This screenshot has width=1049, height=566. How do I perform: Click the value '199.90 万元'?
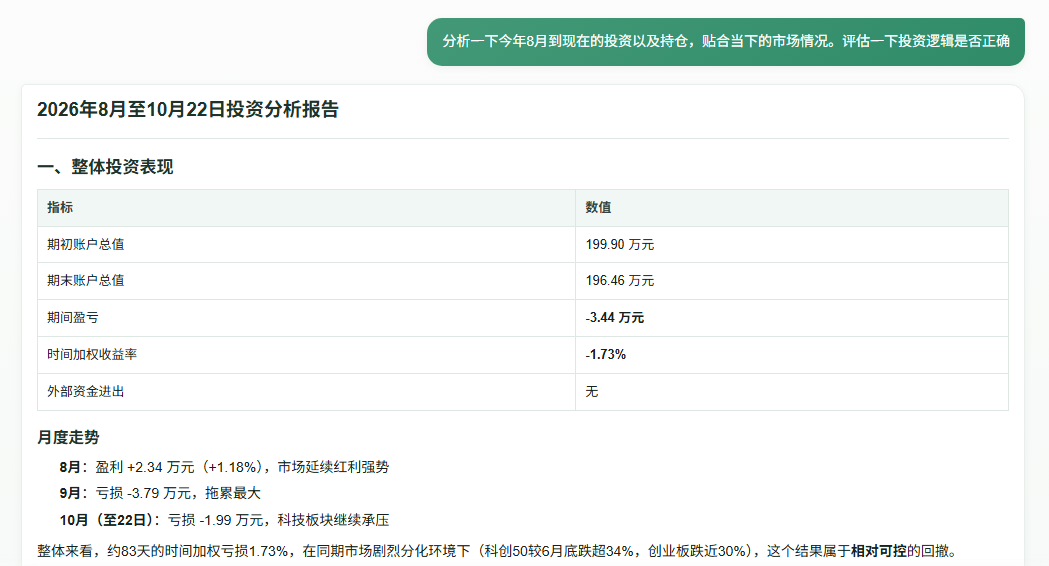click(x=619, y=244)
